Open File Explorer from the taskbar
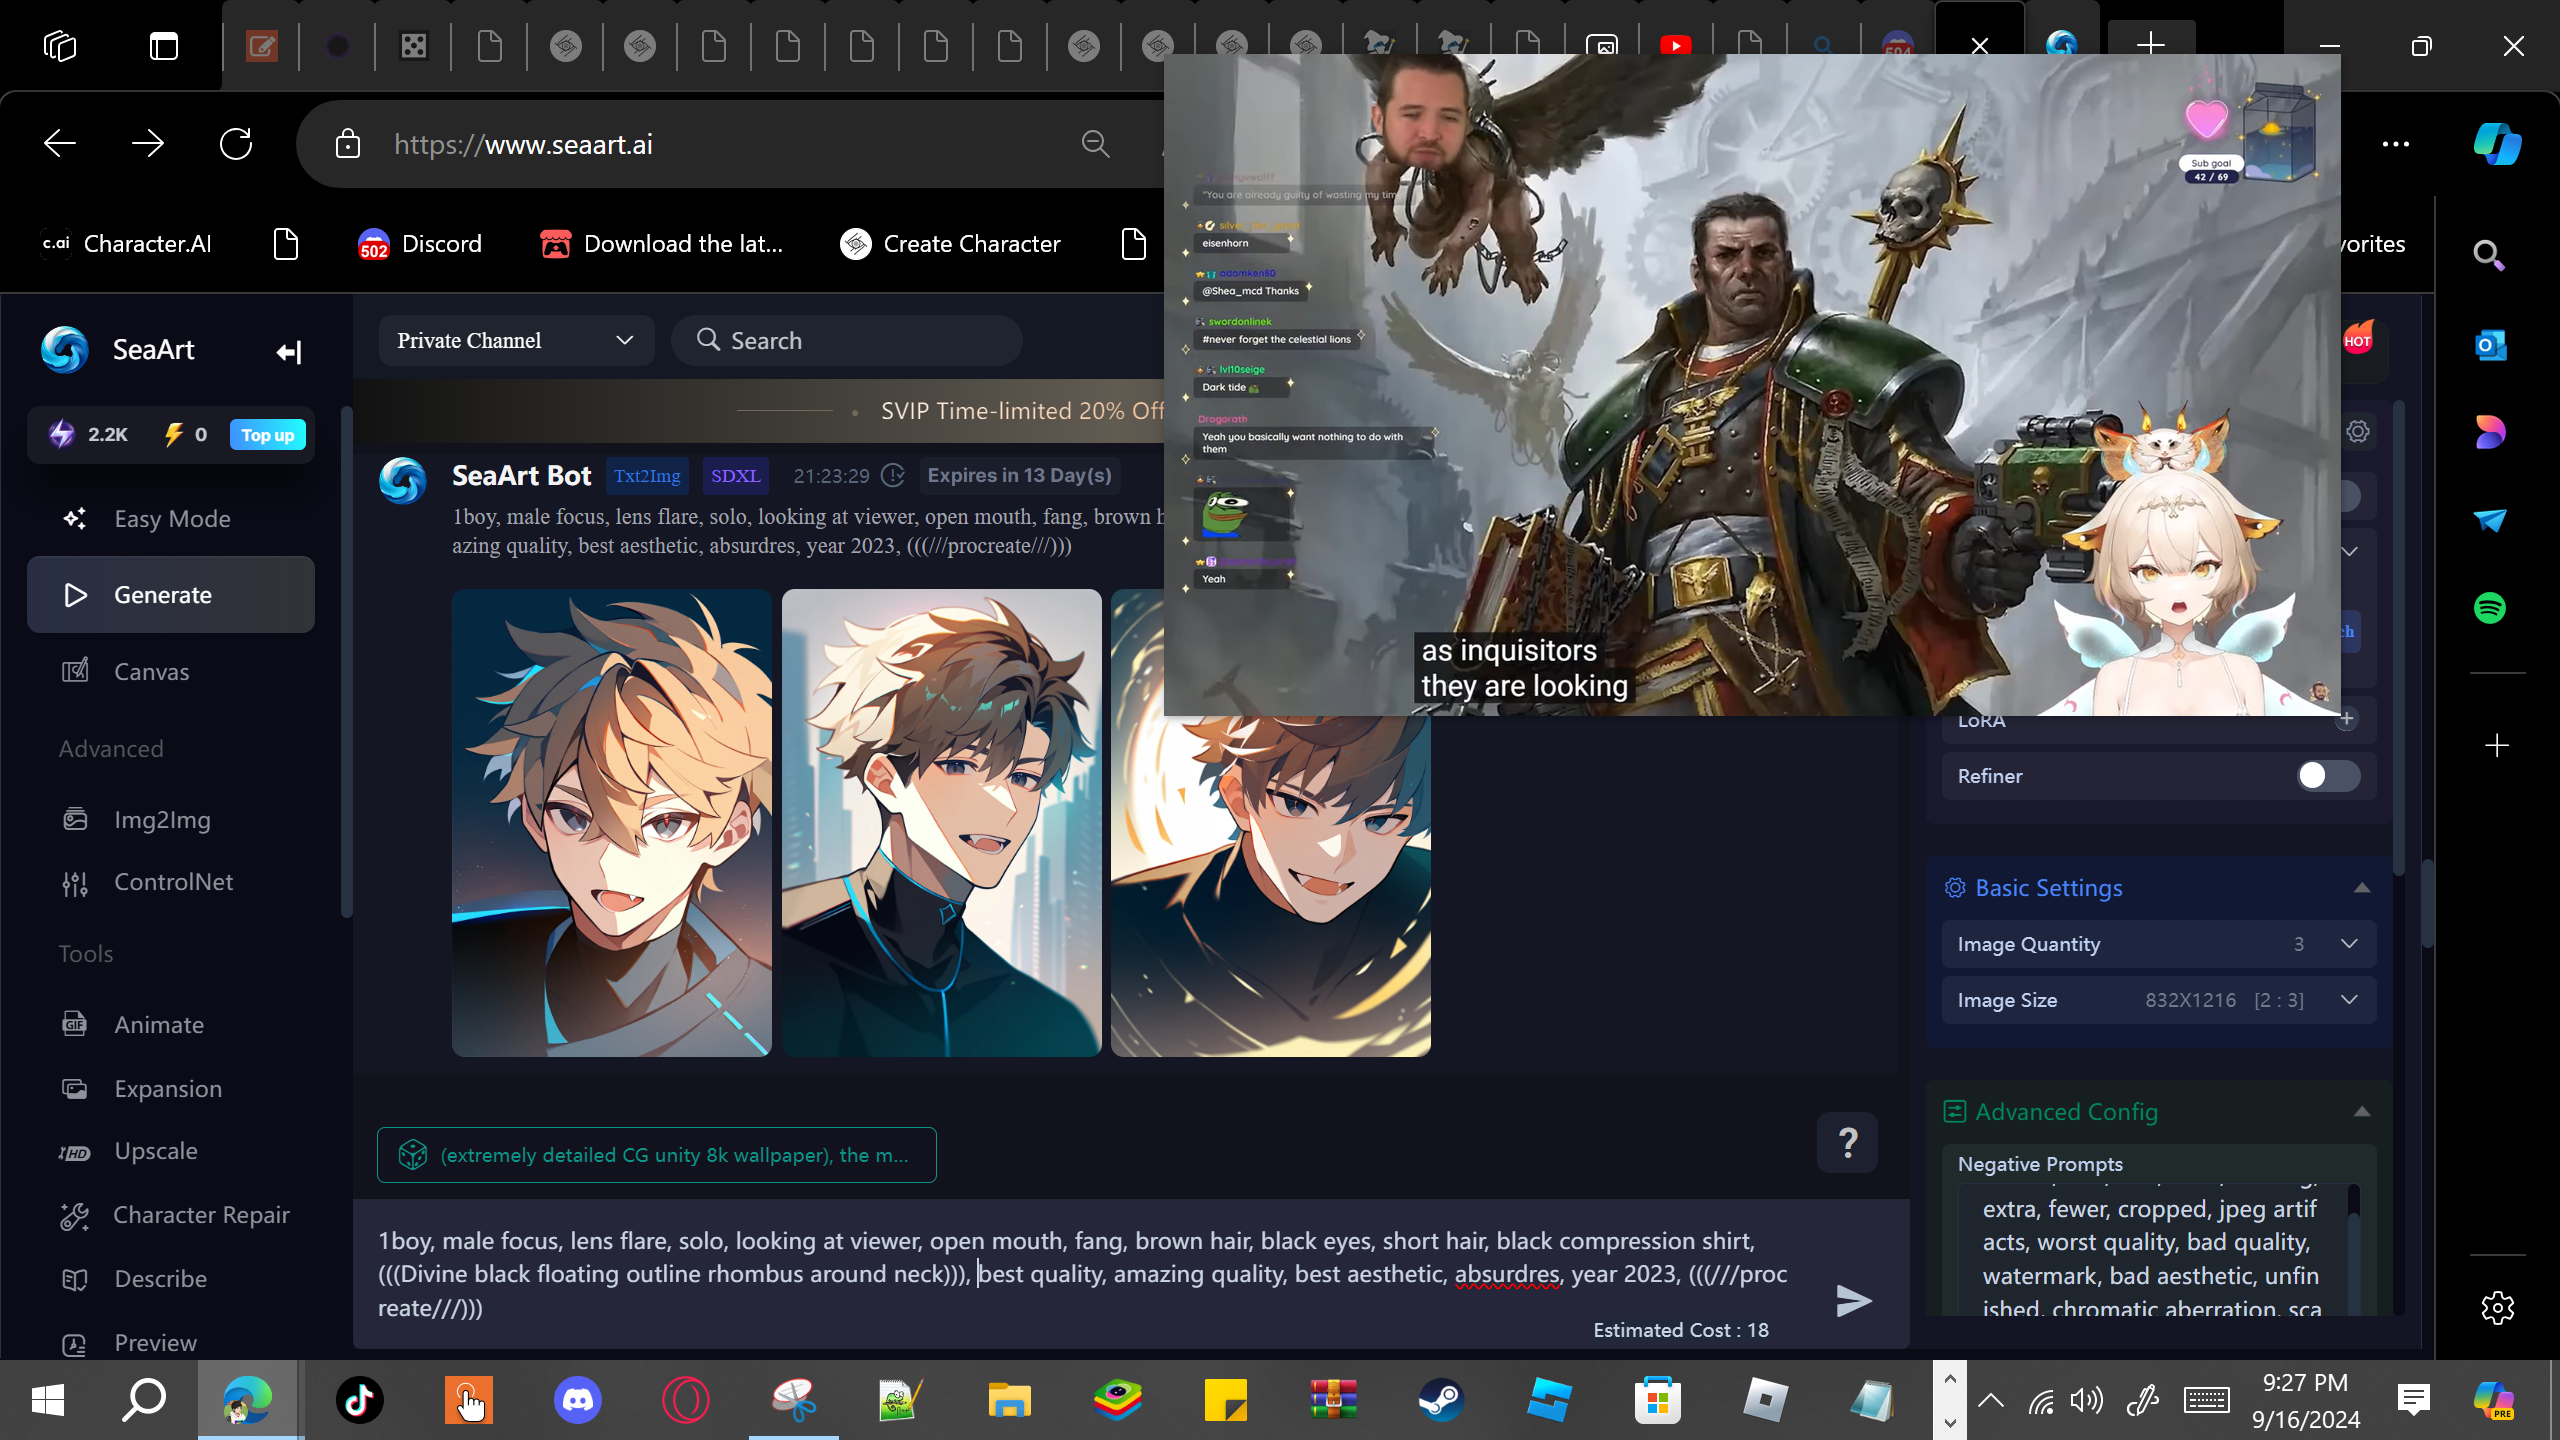The image size is (2560, 1440). pyautogui.click(x=1009, y=1400)
